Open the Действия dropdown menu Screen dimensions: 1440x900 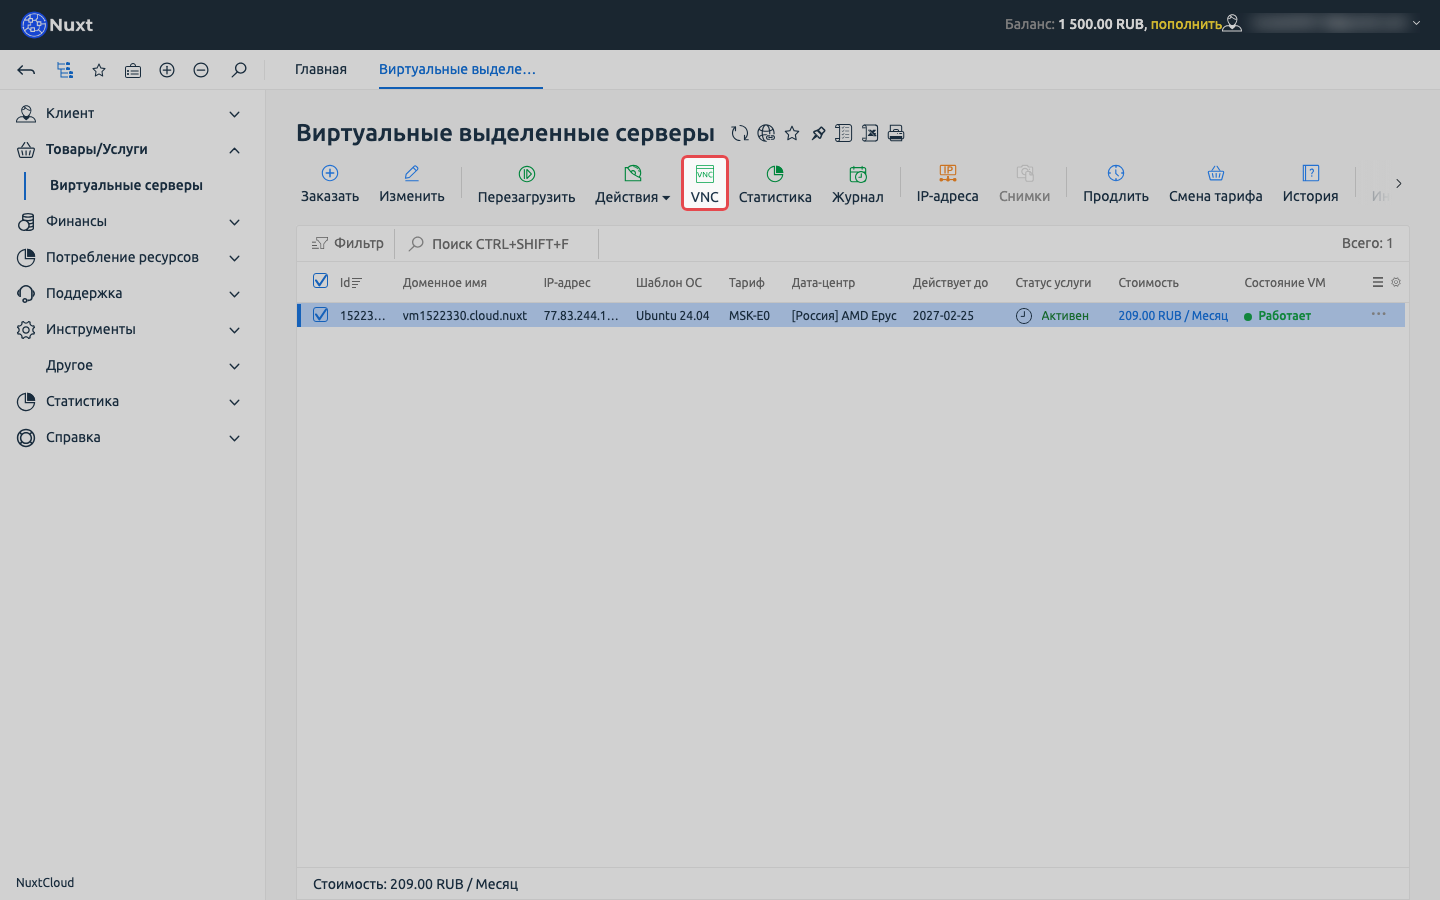pos(633,184)
